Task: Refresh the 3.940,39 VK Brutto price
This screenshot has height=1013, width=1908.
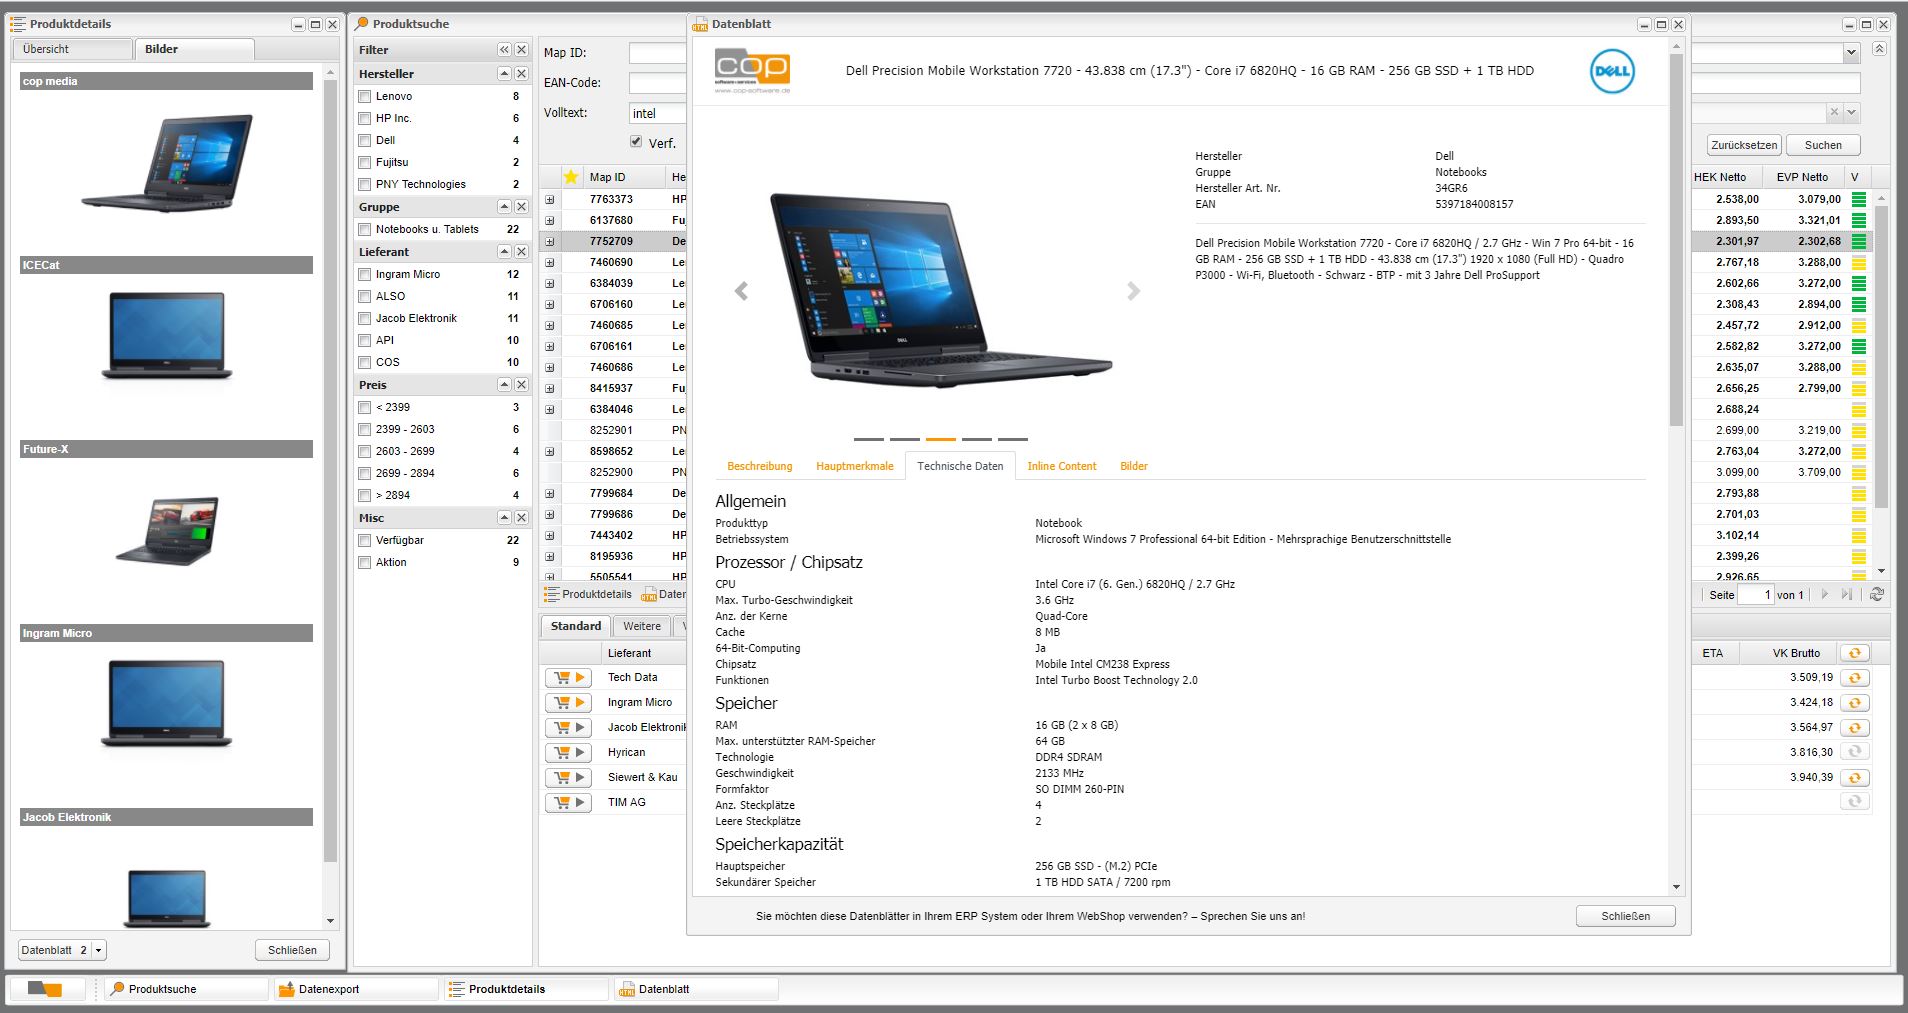Action: coord(1854,778)
